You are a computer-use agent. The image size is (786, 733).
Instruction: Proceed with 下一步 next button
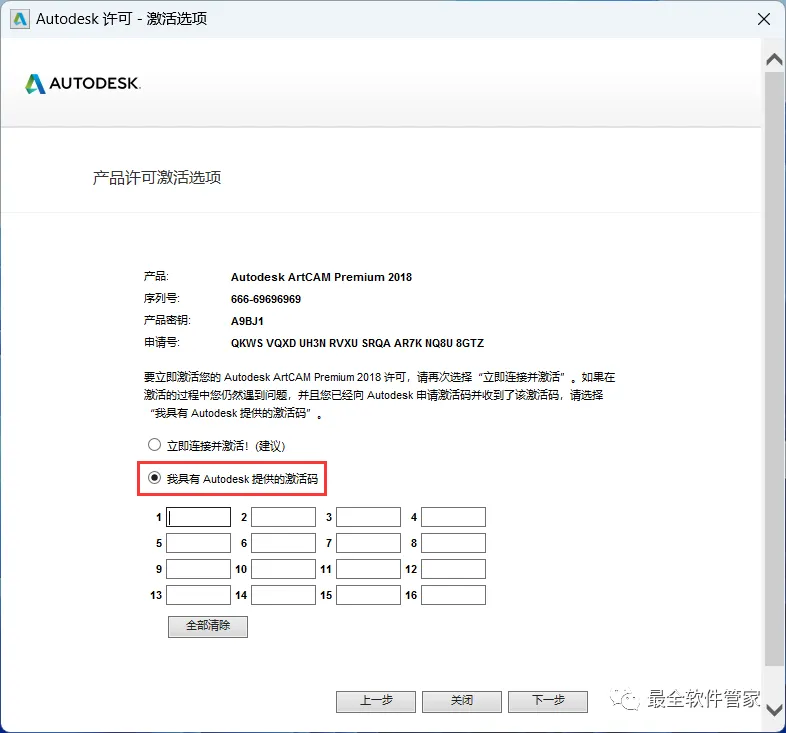point(548,701)
